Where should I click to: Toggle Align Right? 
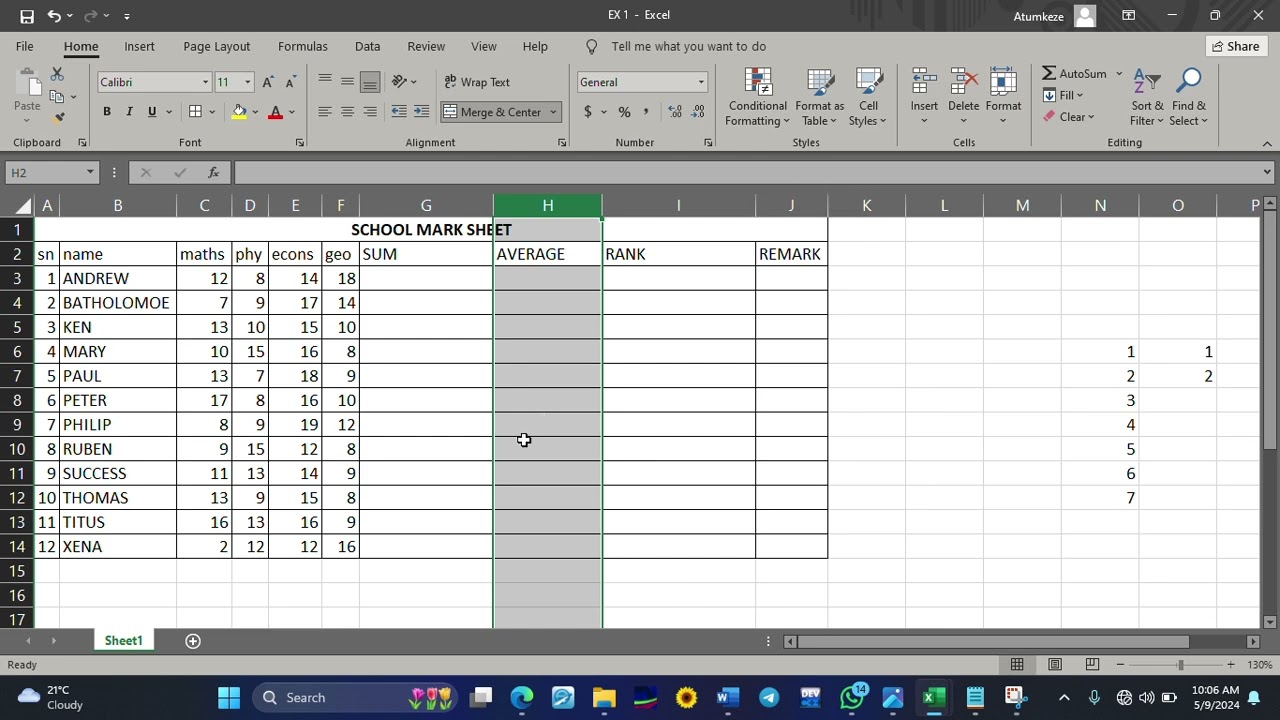point(370,112)
